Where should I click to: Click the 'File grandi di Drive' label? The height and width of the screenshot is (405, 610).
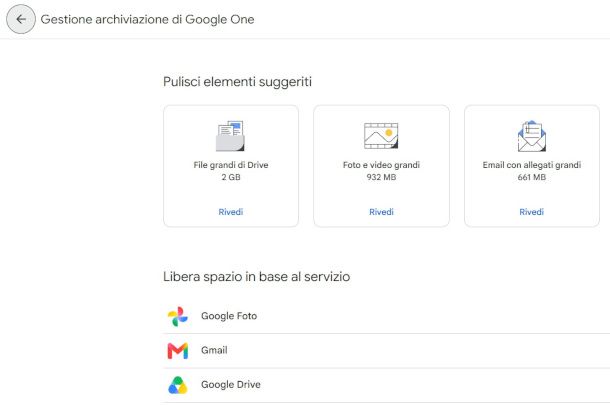(231, 165)
